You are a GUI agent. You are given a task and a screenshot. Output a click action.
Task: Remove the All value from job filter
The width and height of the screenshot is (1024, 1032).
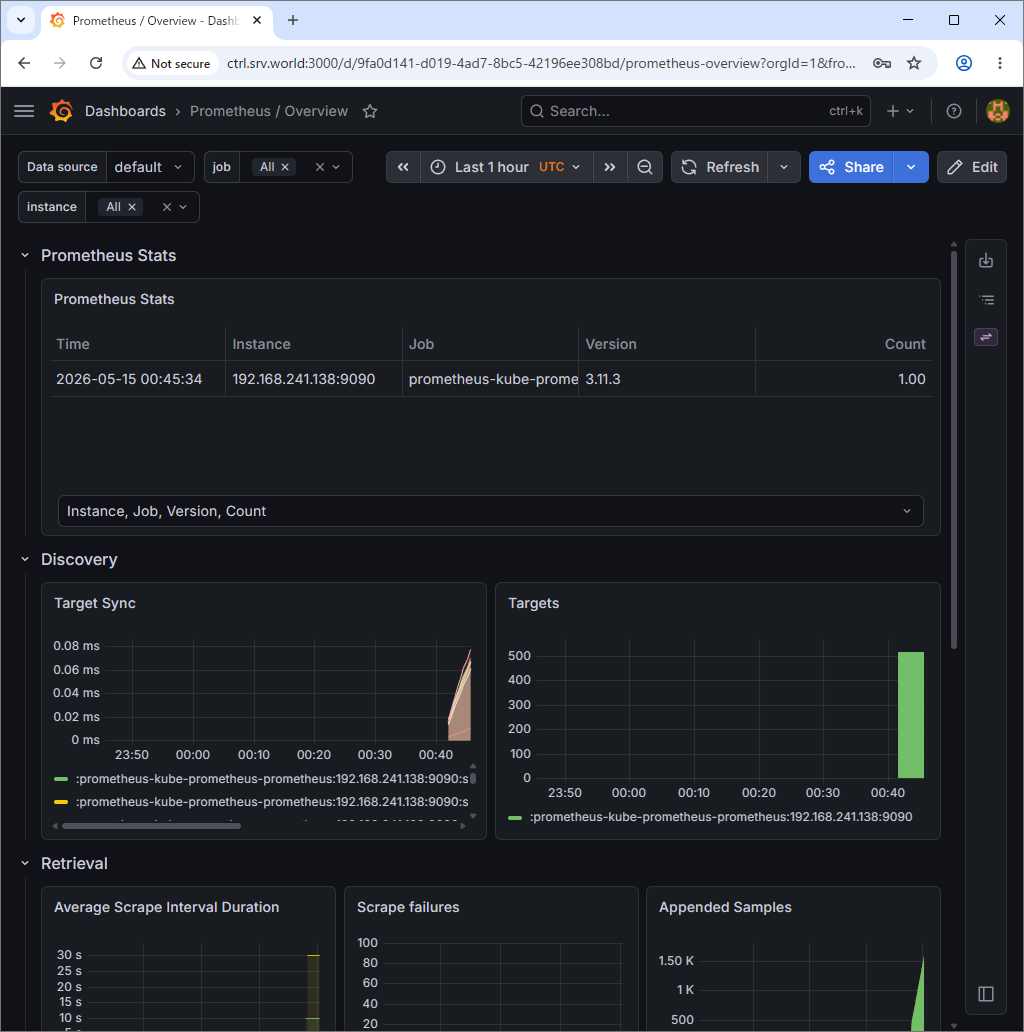pyautogui.click(x=285, y=167)
